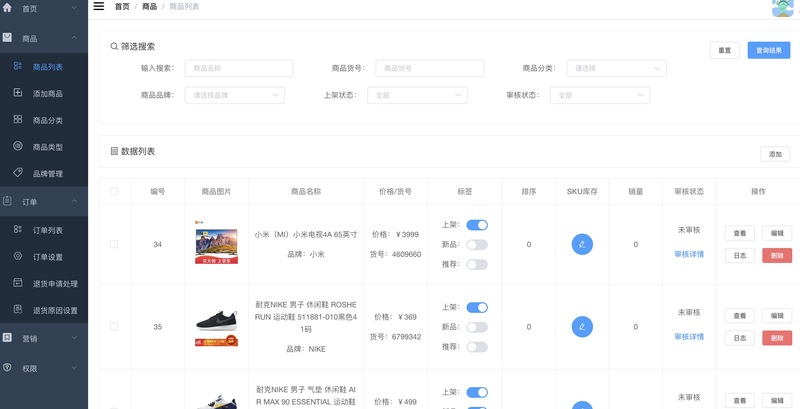Toggle 推荐 switch for product 34
This screenshot has height=409, width=800.
(477, 264)
